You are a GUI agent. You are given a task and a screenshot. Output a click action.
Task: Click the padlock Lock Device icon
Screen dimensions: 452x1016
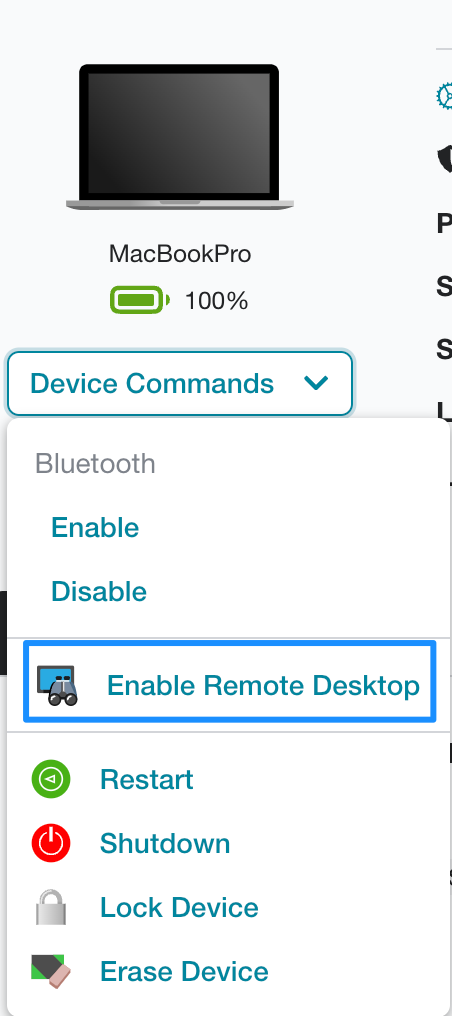click(x=51, y=907)
